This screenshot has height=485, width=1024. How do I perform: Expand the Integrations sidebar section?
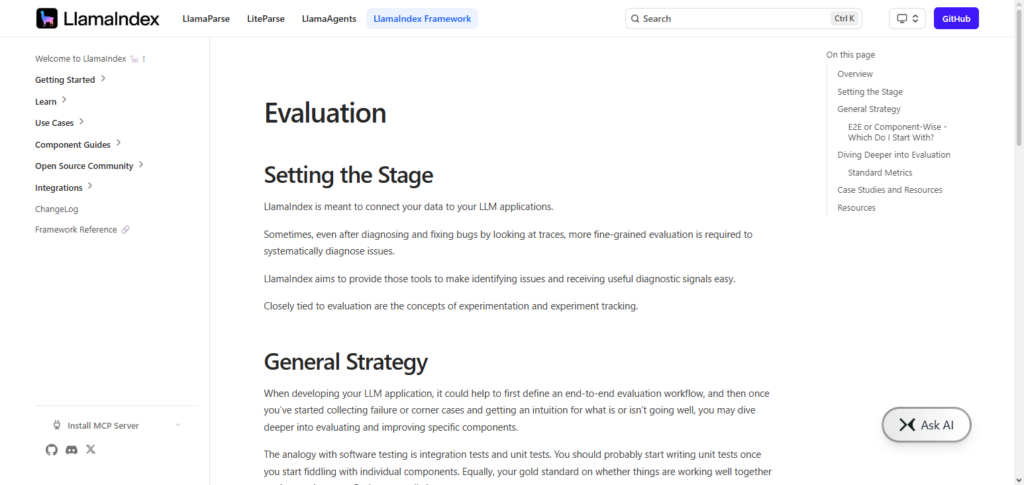[64, 187]
